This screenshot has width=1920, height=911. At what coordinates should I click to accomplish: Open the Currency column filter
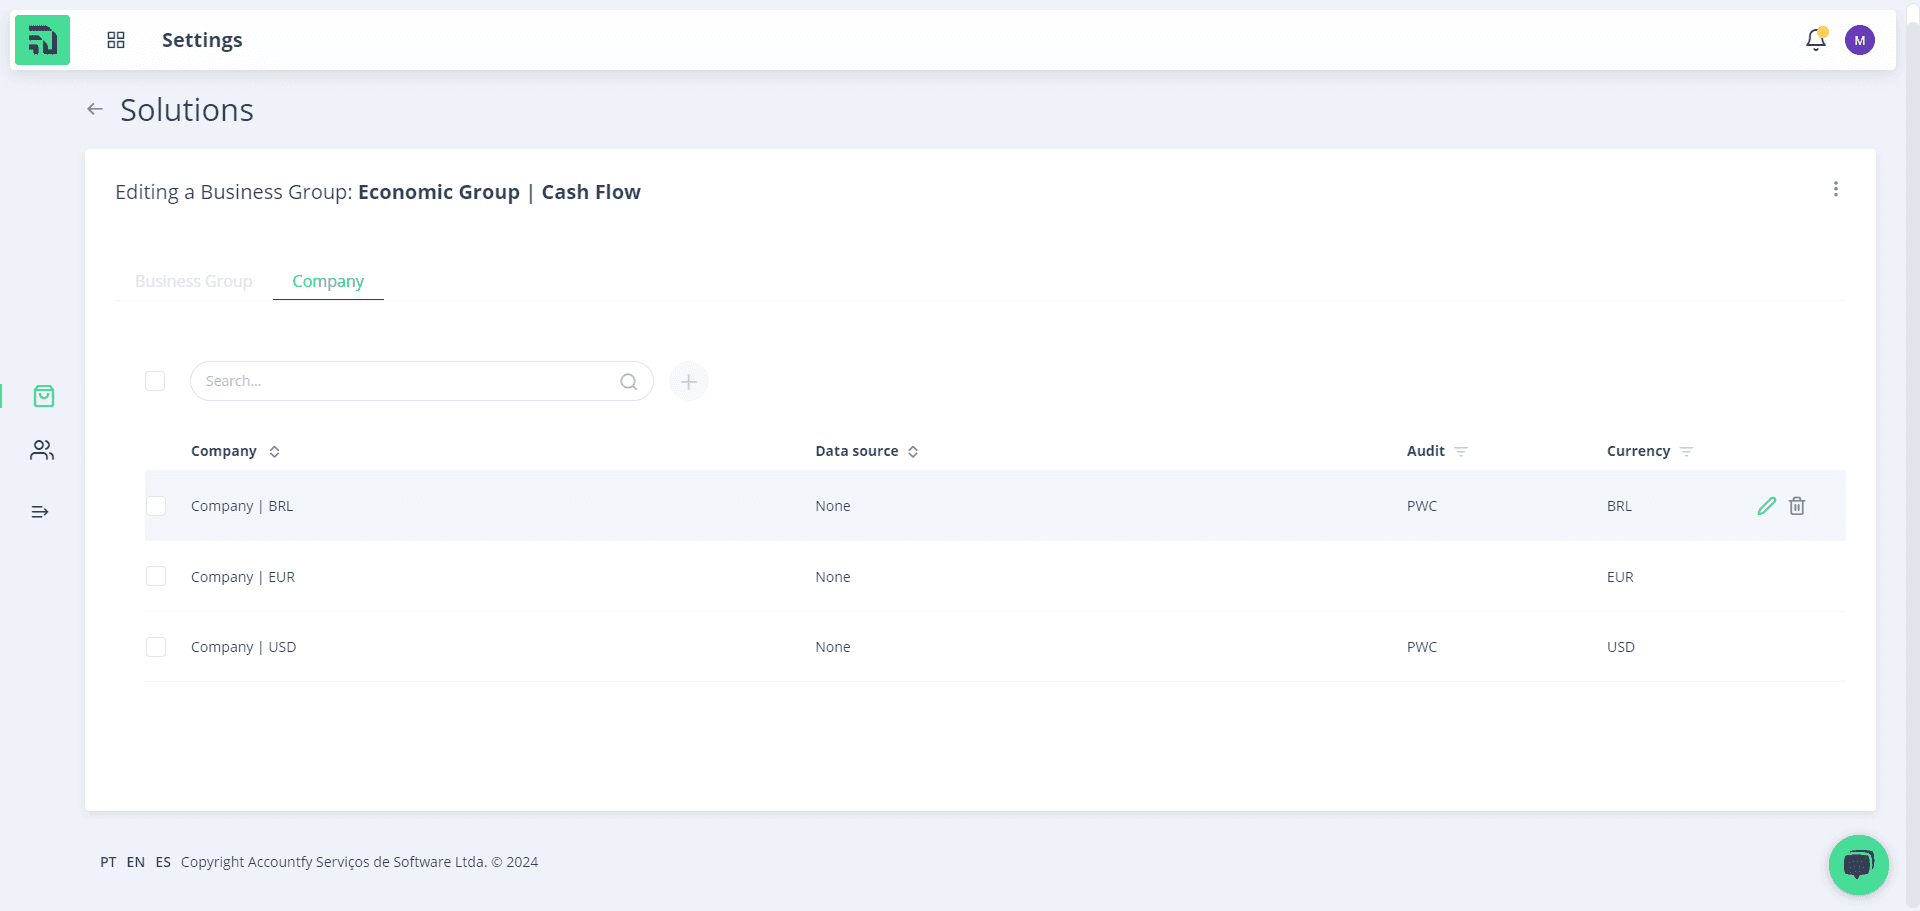1686,452
